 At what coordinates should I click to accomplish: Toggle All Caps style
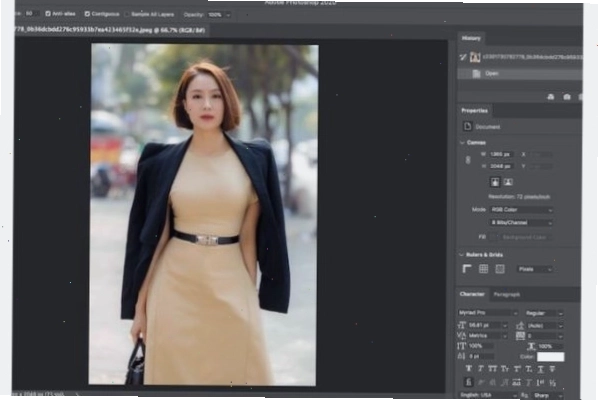[x=493, y=369]
